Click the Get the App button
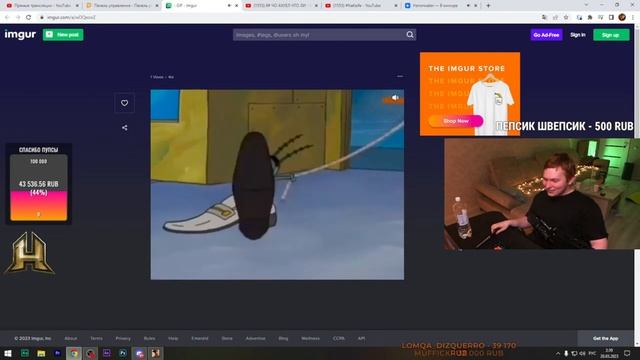Image resolution: width=640 pixels, height=360 pixels. point(605,338)
